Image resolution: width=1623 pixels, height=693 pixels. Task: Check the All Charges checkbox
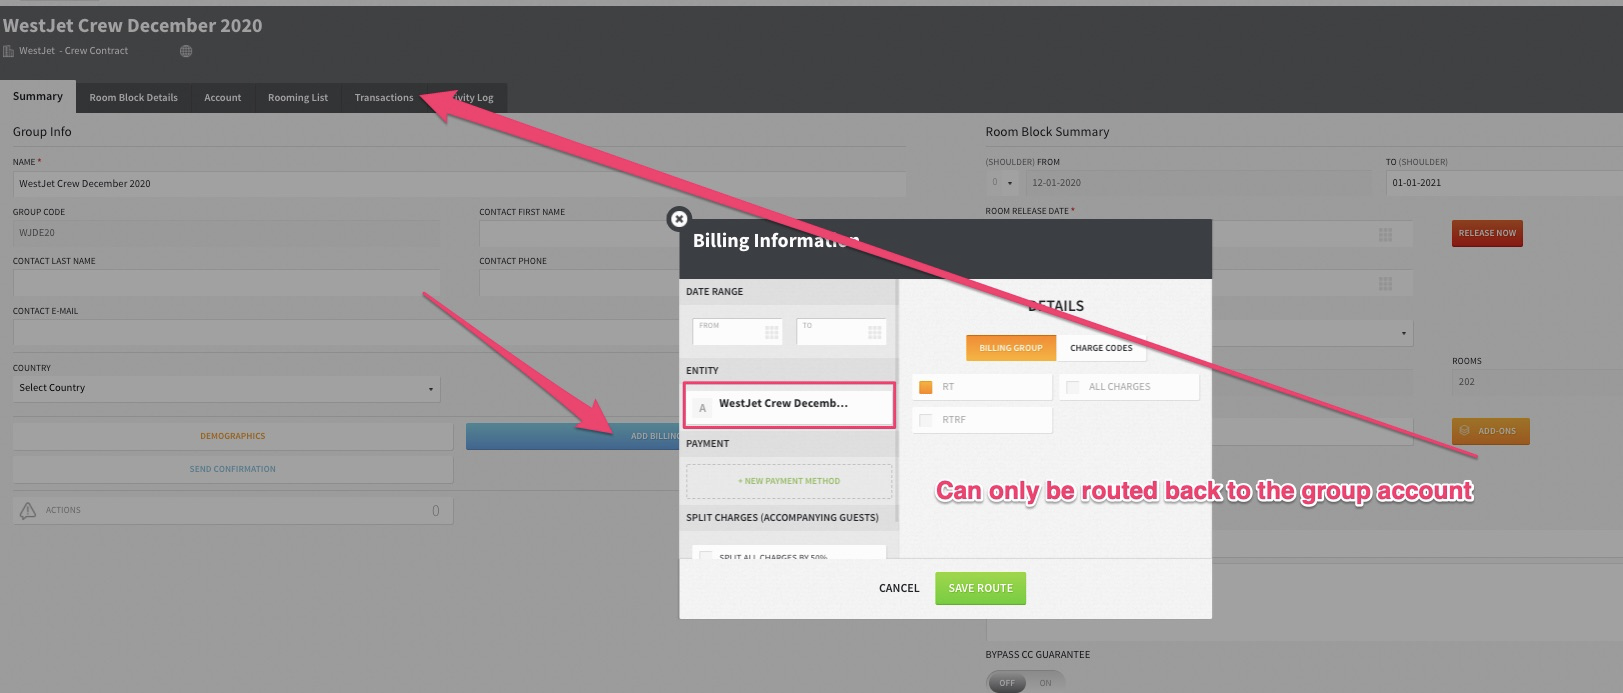coord(1073,387)
